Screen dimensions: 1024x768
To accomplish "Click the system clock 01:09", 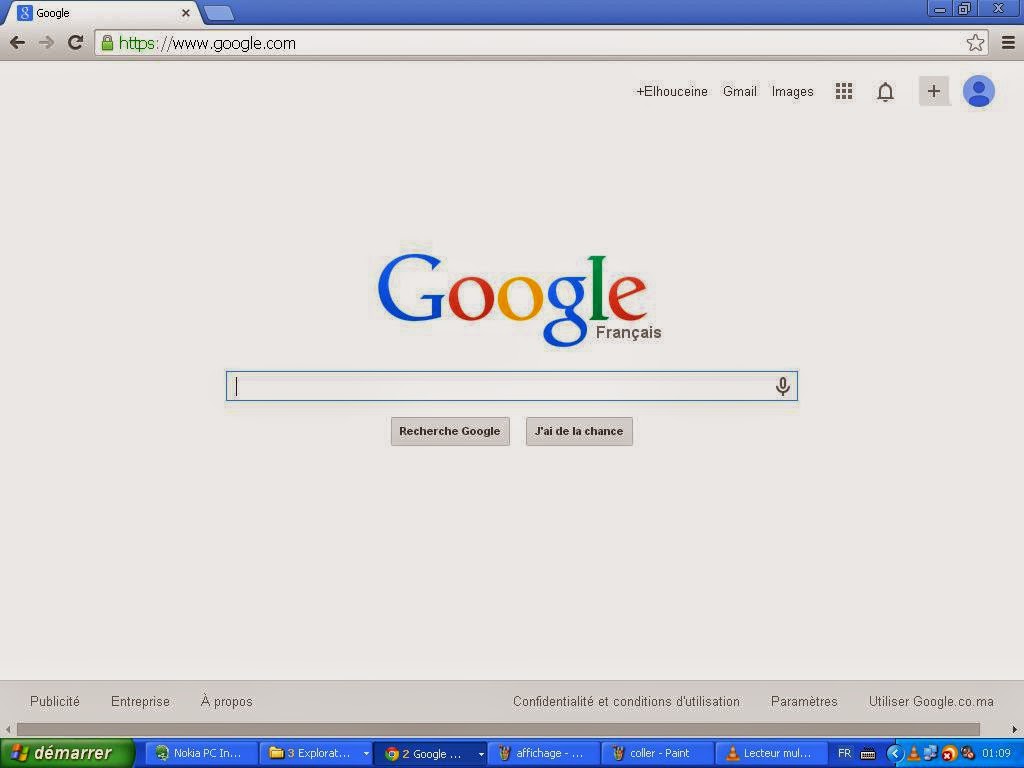I will point(996,753).
